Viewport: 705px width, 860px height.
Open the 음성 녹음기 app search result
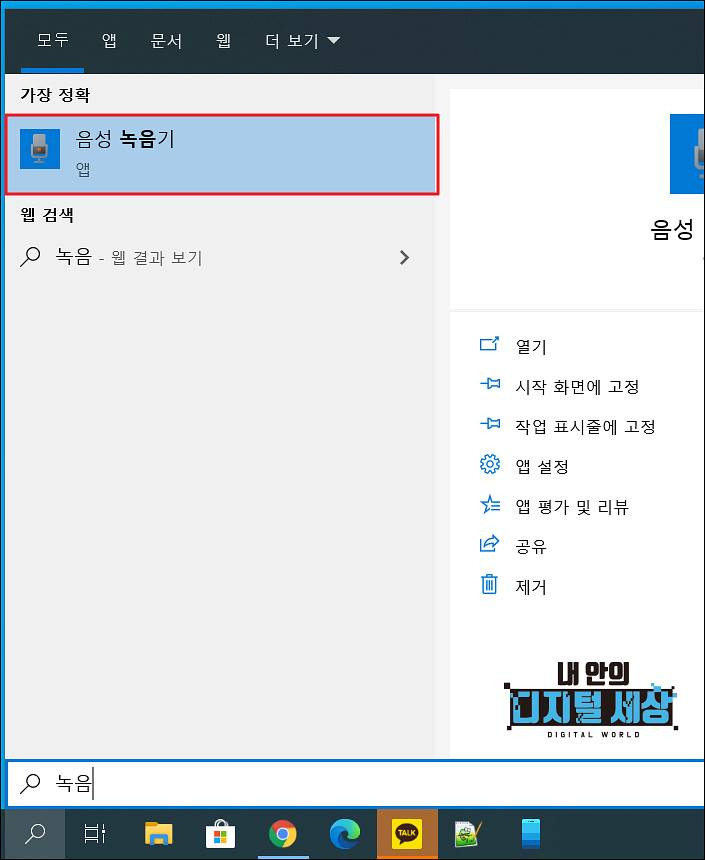(x=222, y=154)
